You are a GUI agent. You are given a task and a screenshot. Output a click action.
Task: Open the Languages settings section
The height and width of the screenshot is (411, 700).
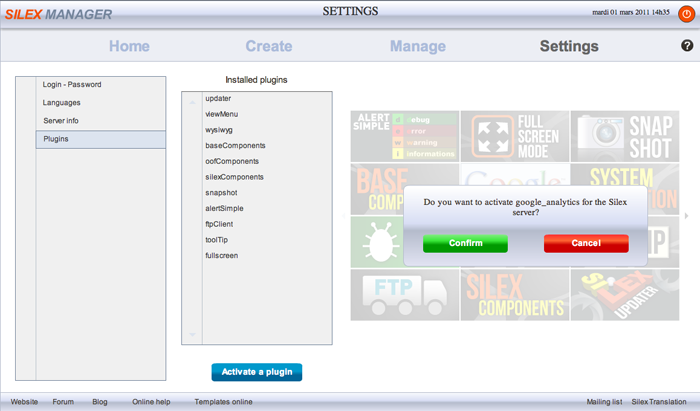101,103
